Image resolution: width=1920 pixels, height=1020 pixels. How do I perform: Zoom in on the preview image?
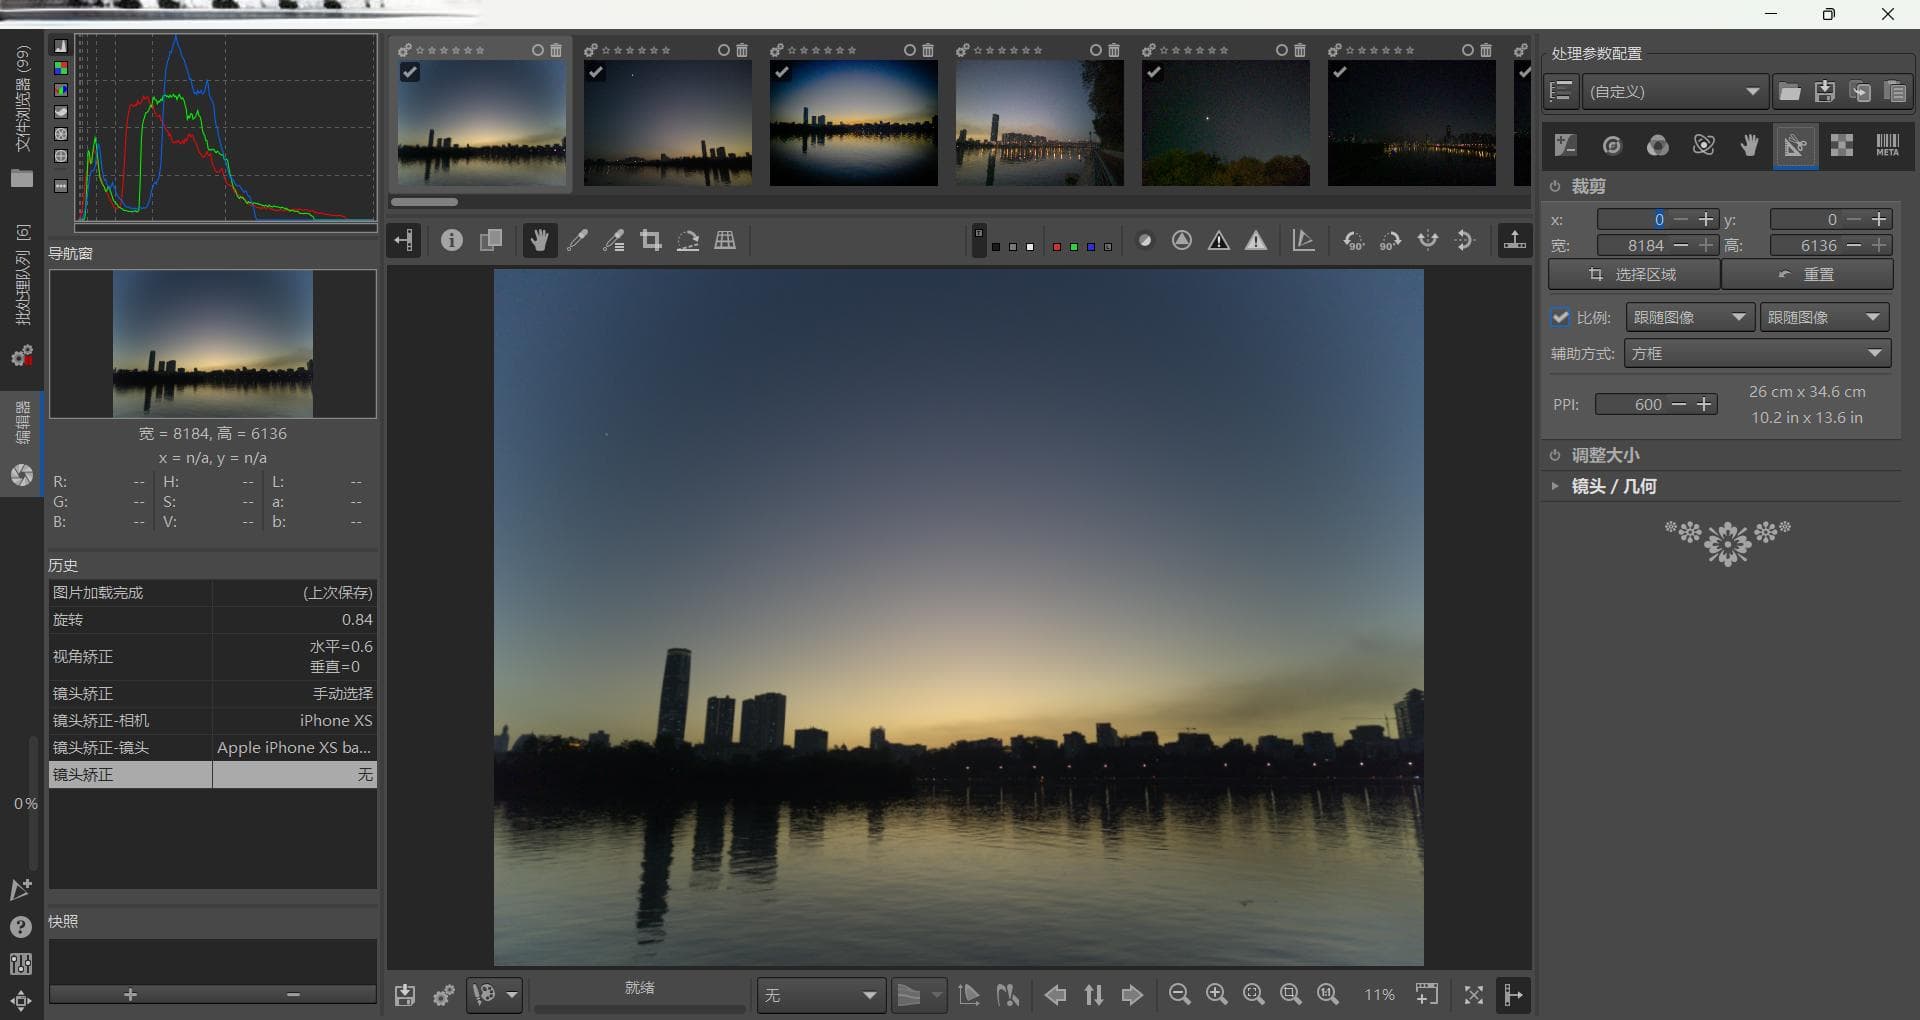[1217, 995]
